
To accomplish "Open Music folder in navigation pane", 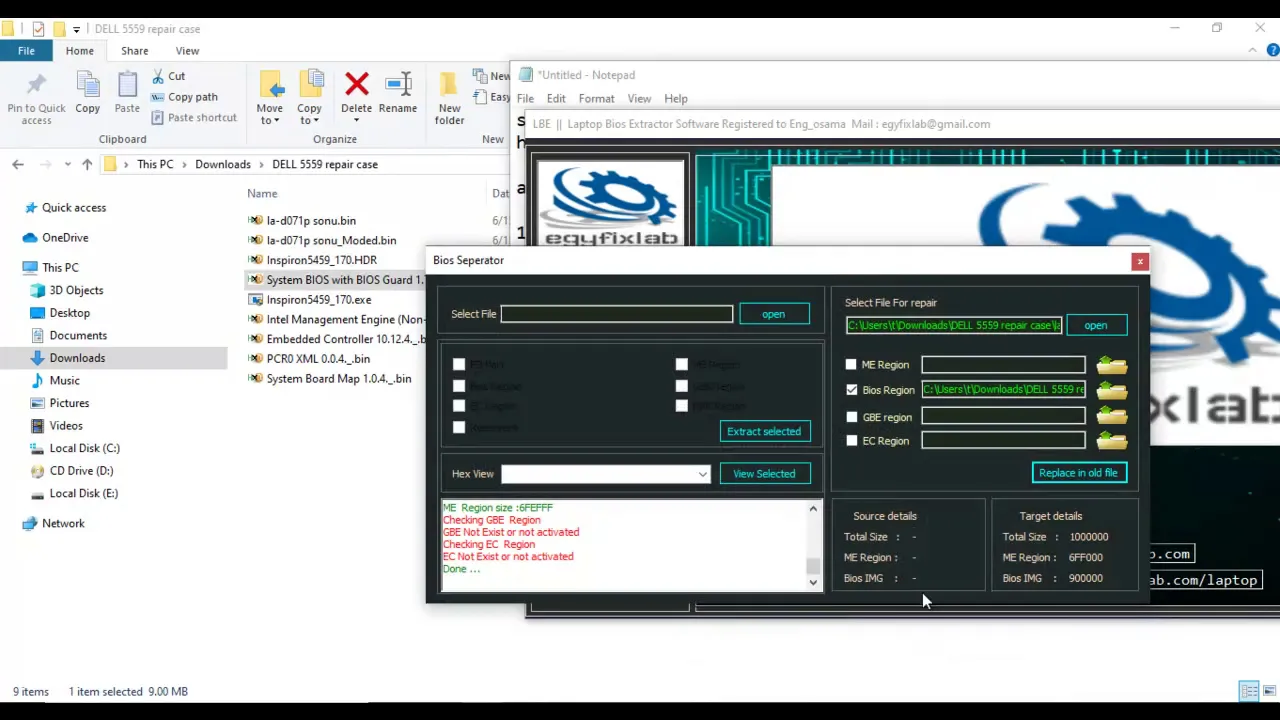I will [65, 380].
